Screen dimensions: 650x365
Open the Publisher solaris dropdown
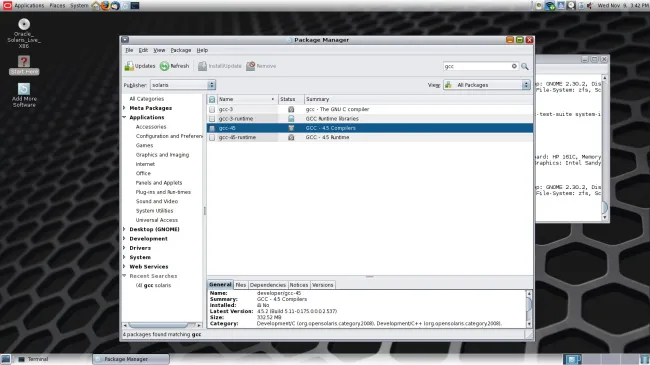pyautogui.click(x=183, y=85)
